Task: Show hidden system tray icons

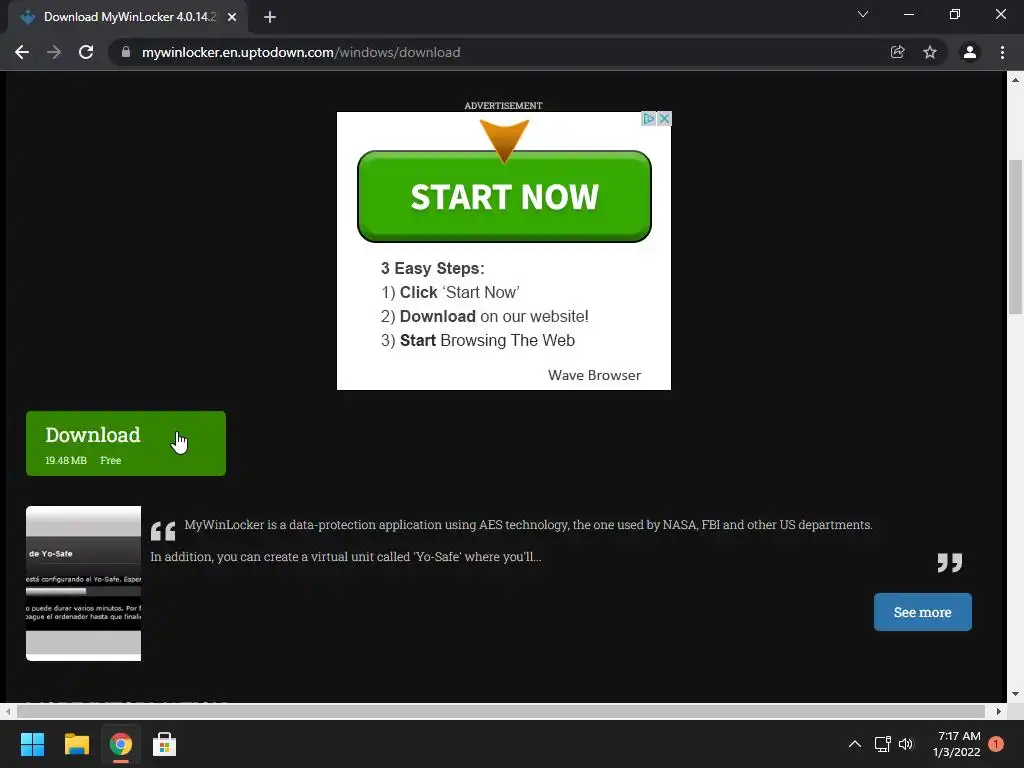Action: [854, 744]
